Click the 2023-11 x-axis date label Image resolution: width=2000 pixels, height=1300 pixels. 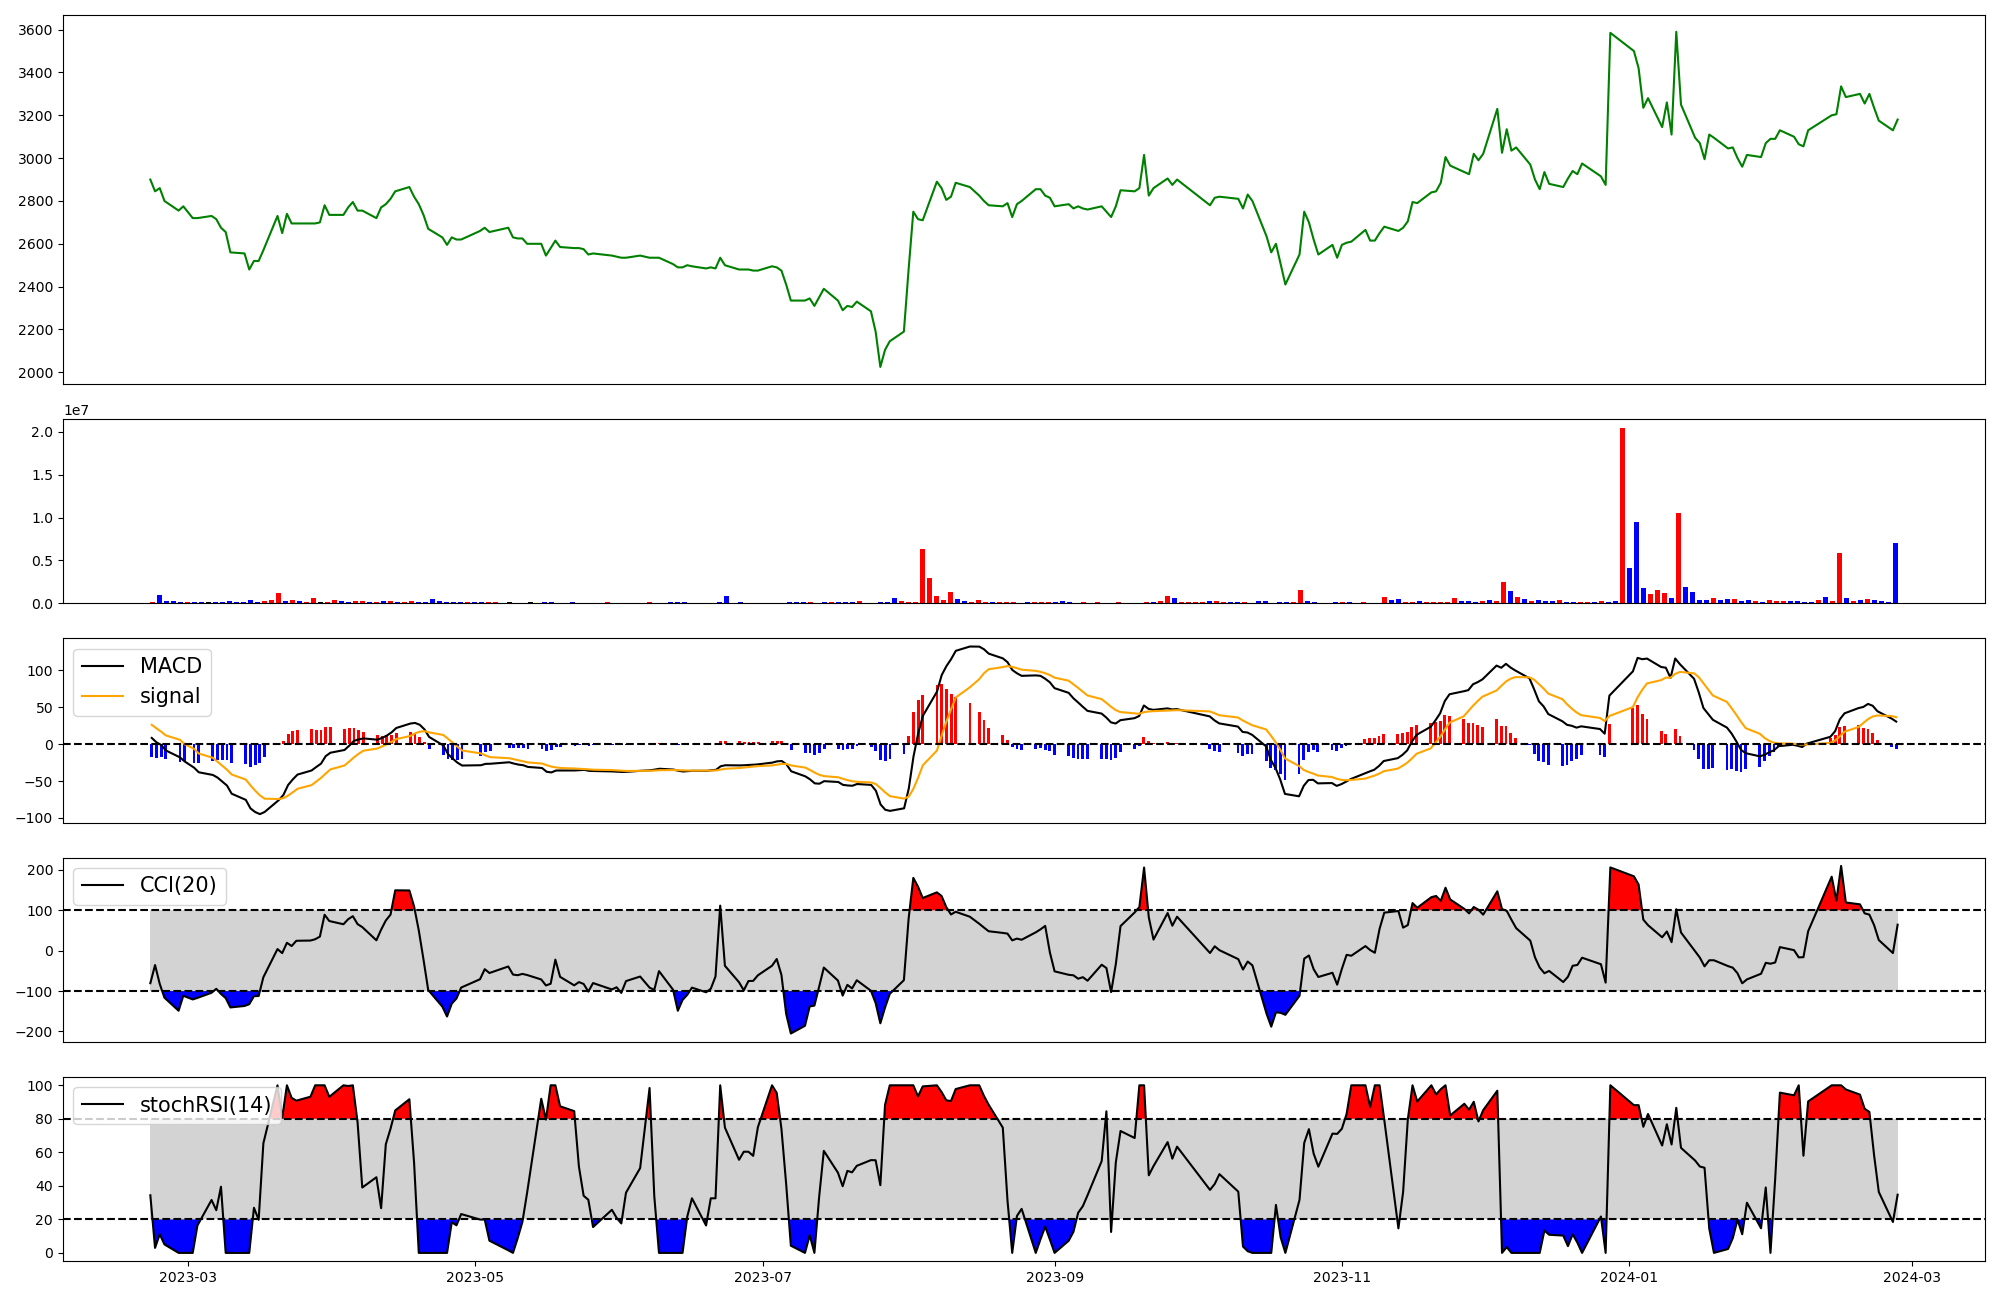(x=1341, y=1277)
